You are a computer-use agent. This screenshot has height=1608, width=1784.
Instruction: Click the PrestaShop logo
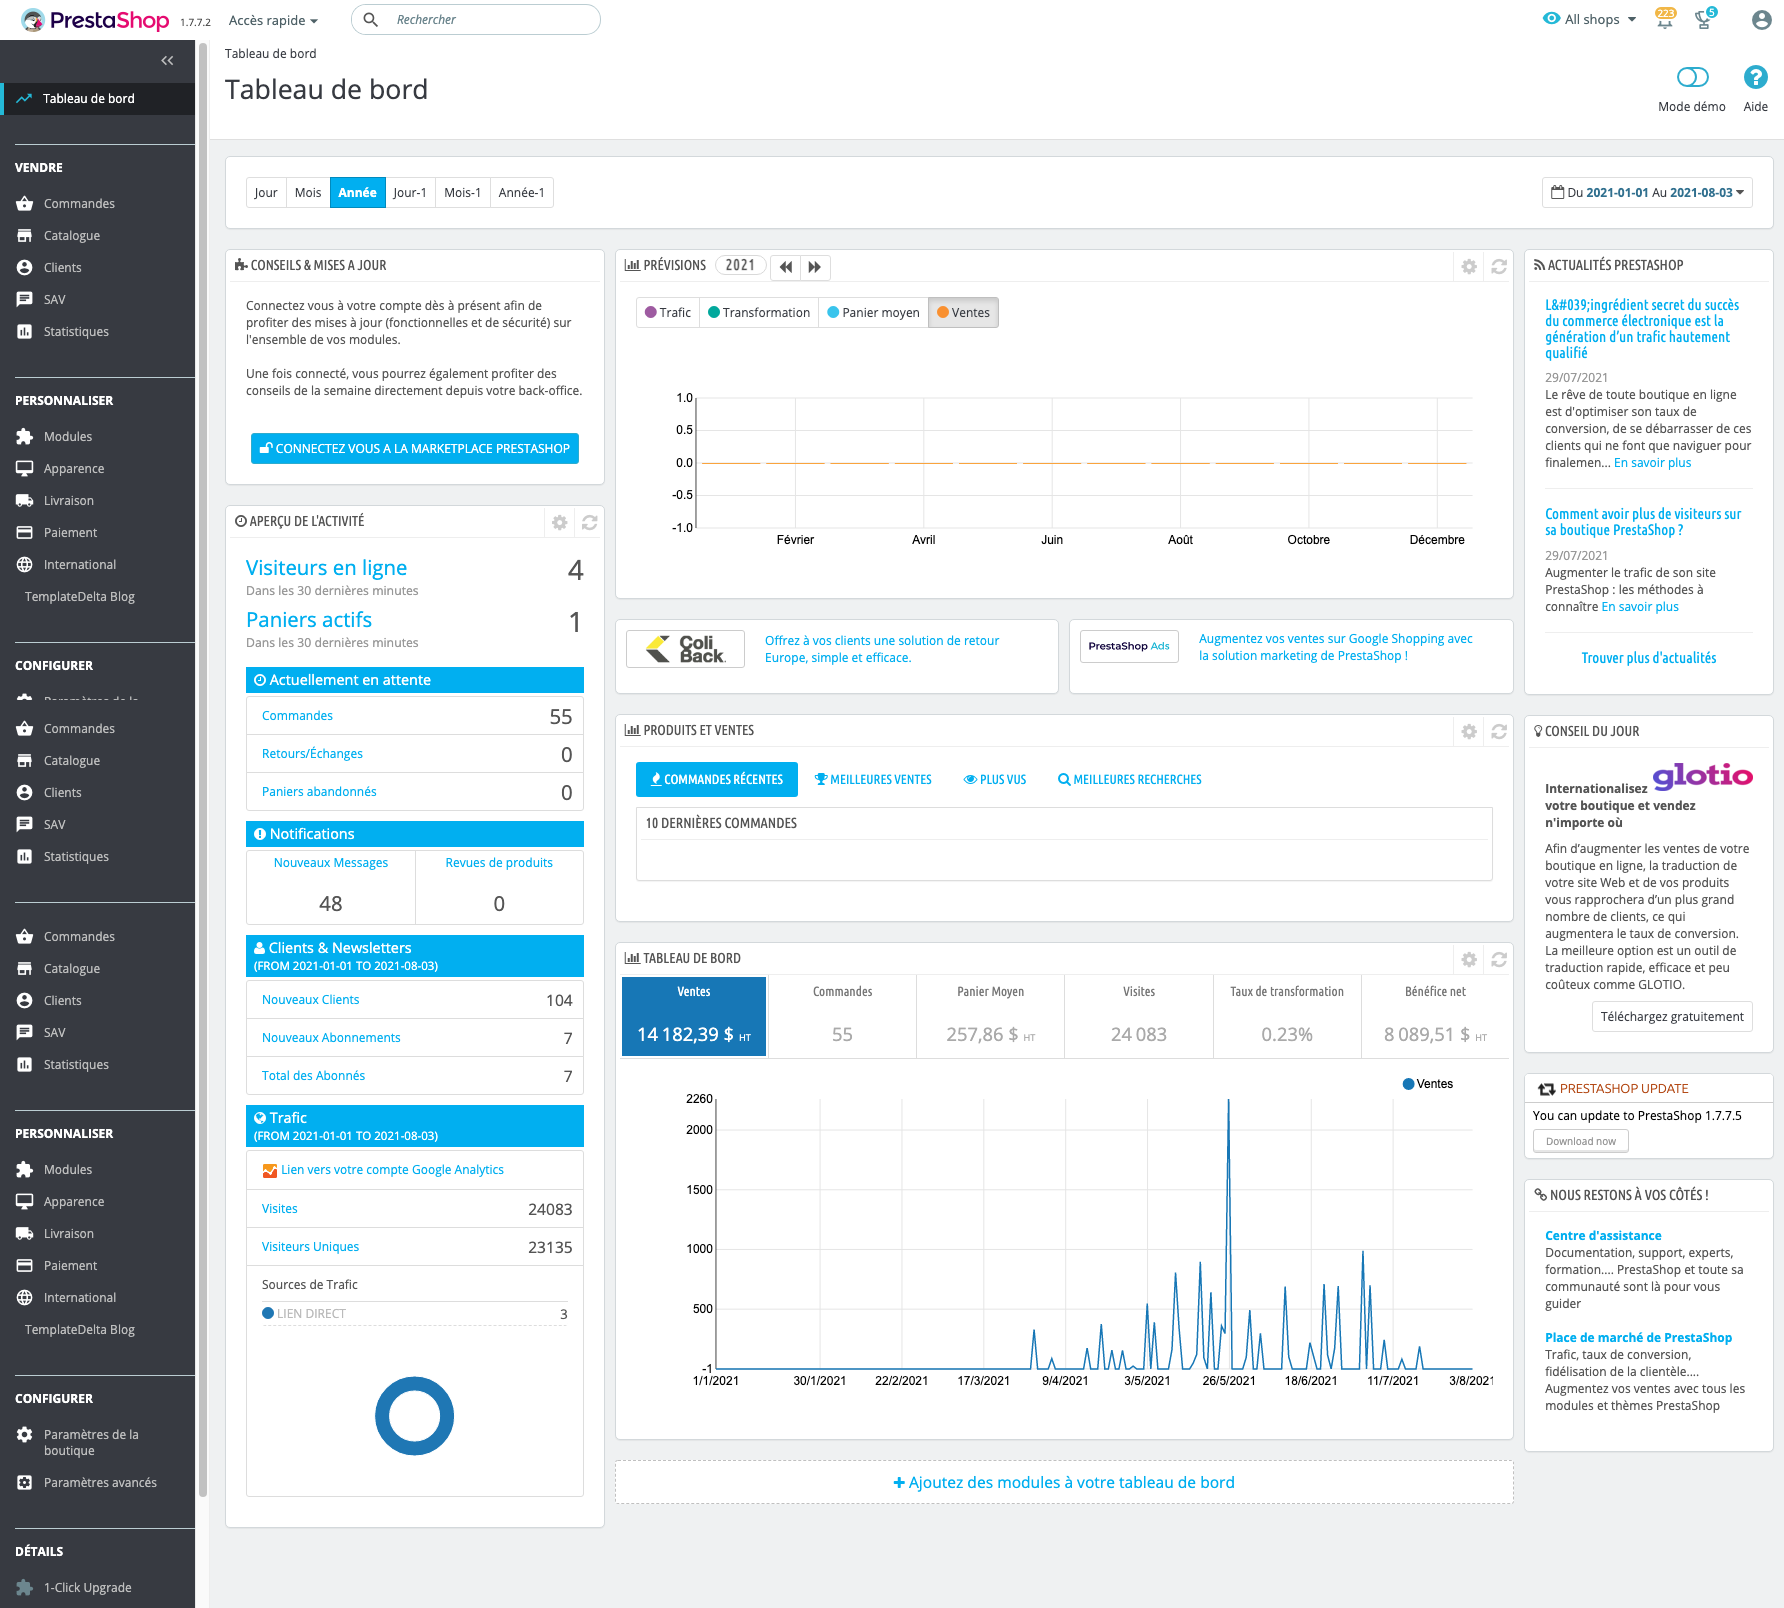point(95,20)
